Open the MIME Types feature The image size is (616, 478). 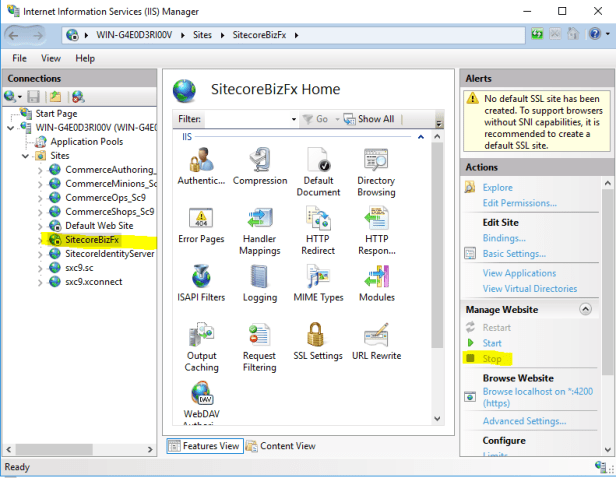click(319, 278)
